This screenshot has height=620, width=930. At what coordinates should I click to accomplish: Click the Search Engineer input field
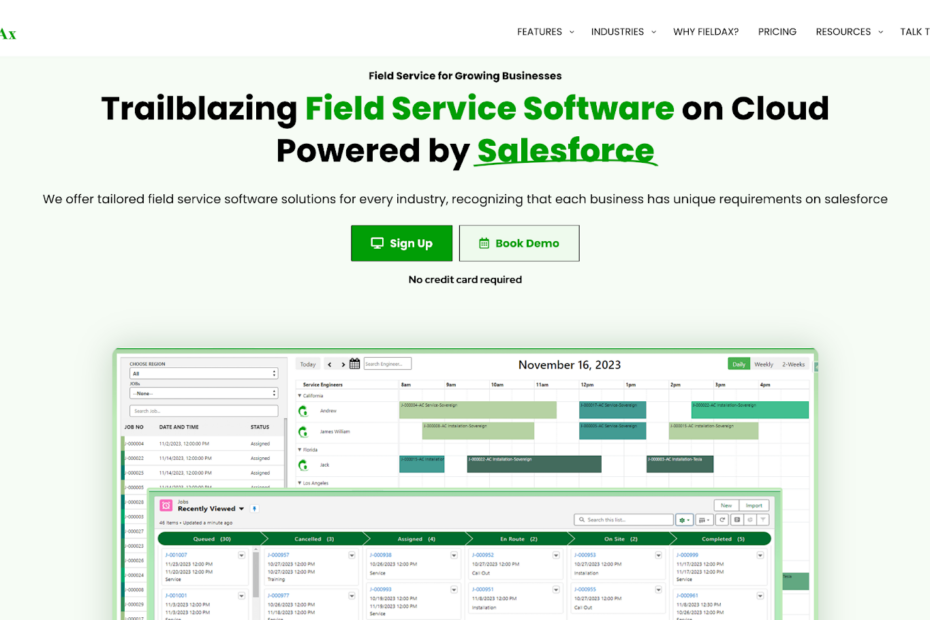coord(387,364)
